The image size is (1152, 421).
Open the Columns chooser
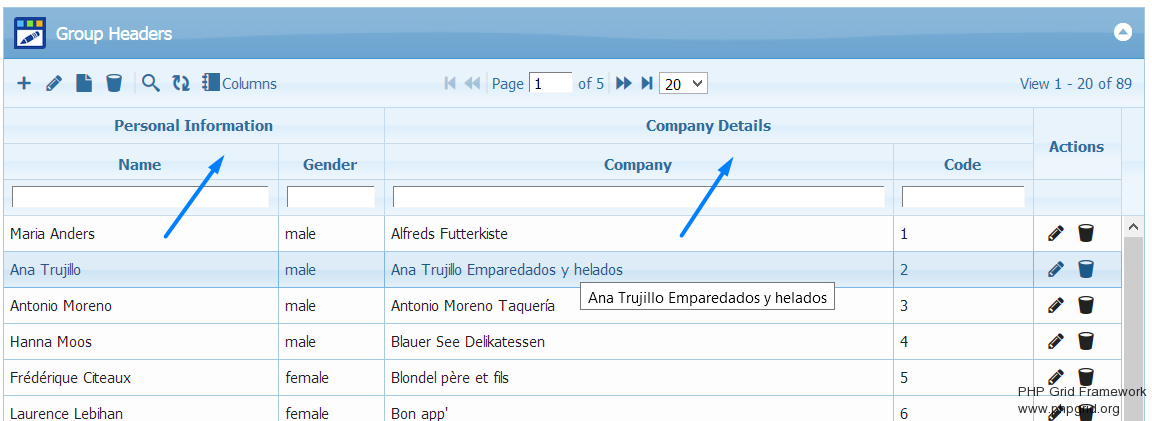pyautogui.click(x=239, y=84)
